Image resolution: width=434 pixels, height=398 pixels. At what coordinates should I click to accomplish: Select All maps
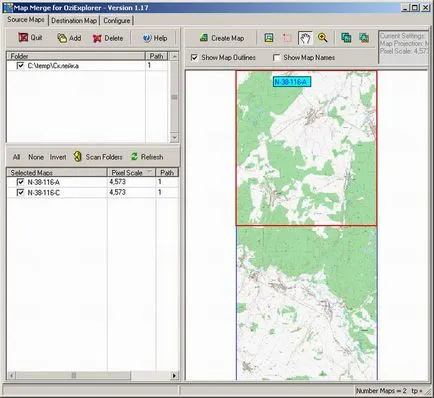pyautogui.click(x=16, y=157)
